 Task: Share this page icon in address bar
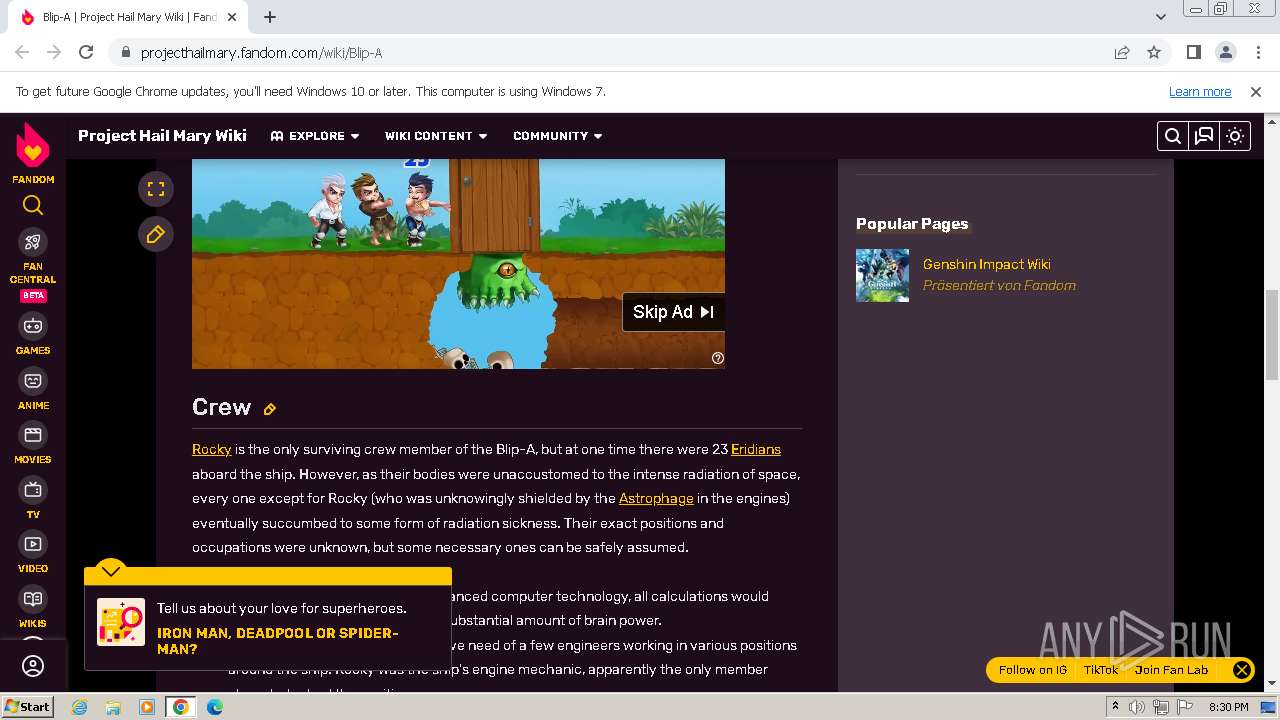(1122, 52)
